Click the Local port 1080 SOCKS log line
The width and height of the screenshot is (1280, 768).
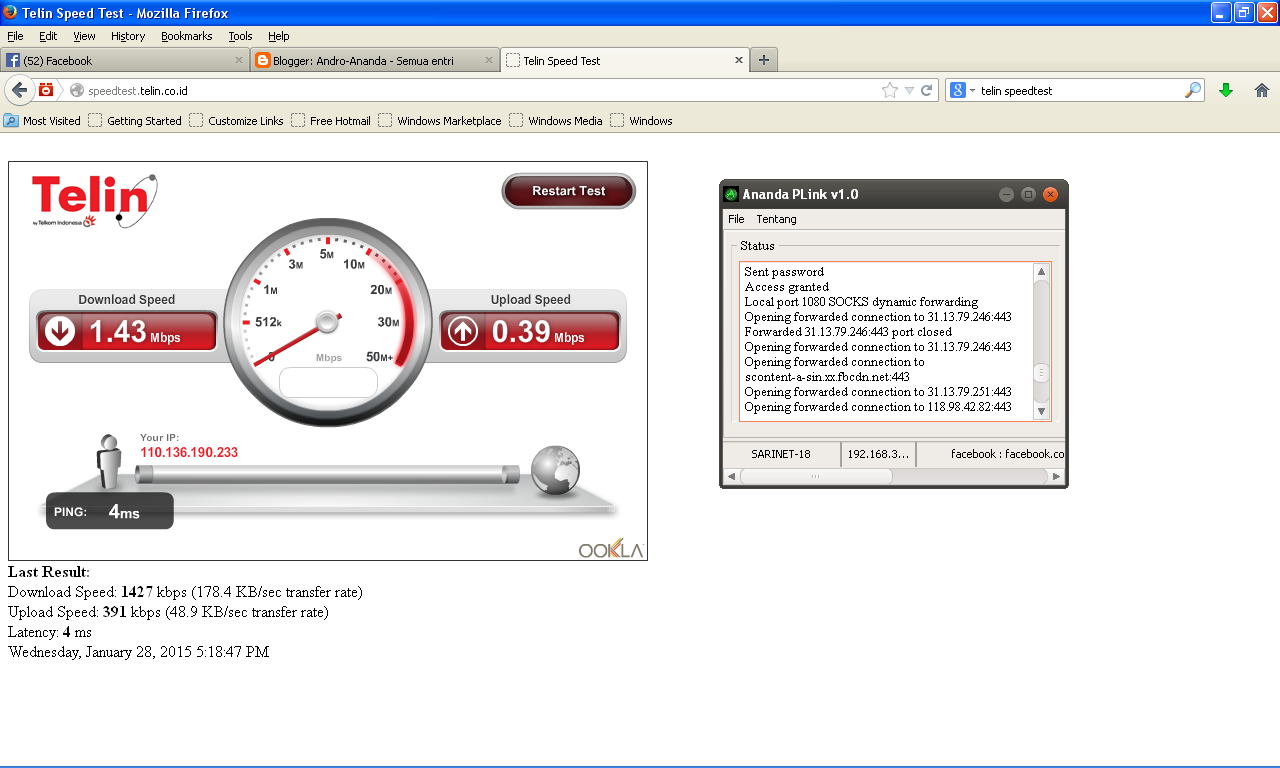pyautogui.click(x=861, y=302)
